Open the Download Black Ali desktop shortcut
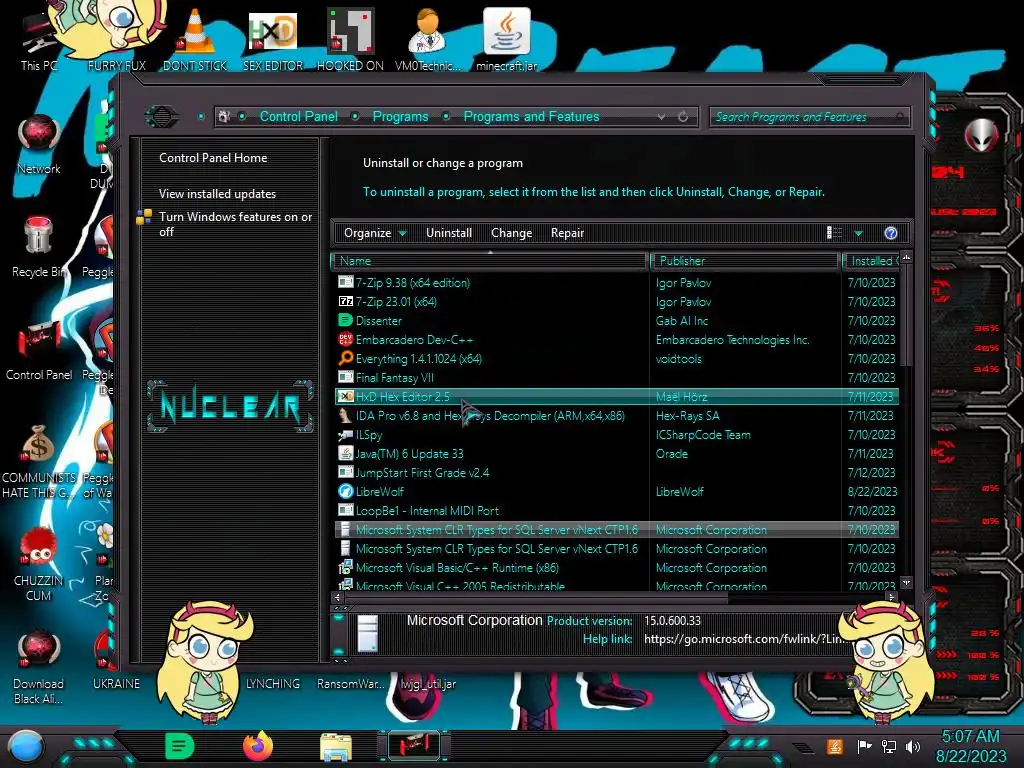Screen dimensions: 1024x768 [38, 667]
